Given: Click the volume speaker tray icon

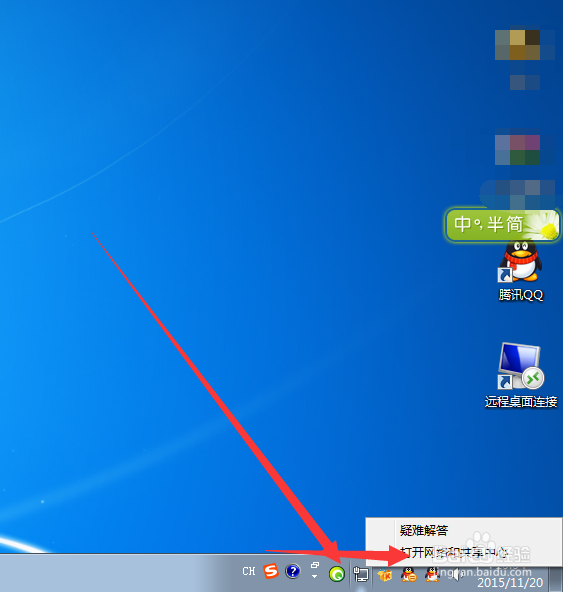Looking at the screenshot, I should coord(456,574).
